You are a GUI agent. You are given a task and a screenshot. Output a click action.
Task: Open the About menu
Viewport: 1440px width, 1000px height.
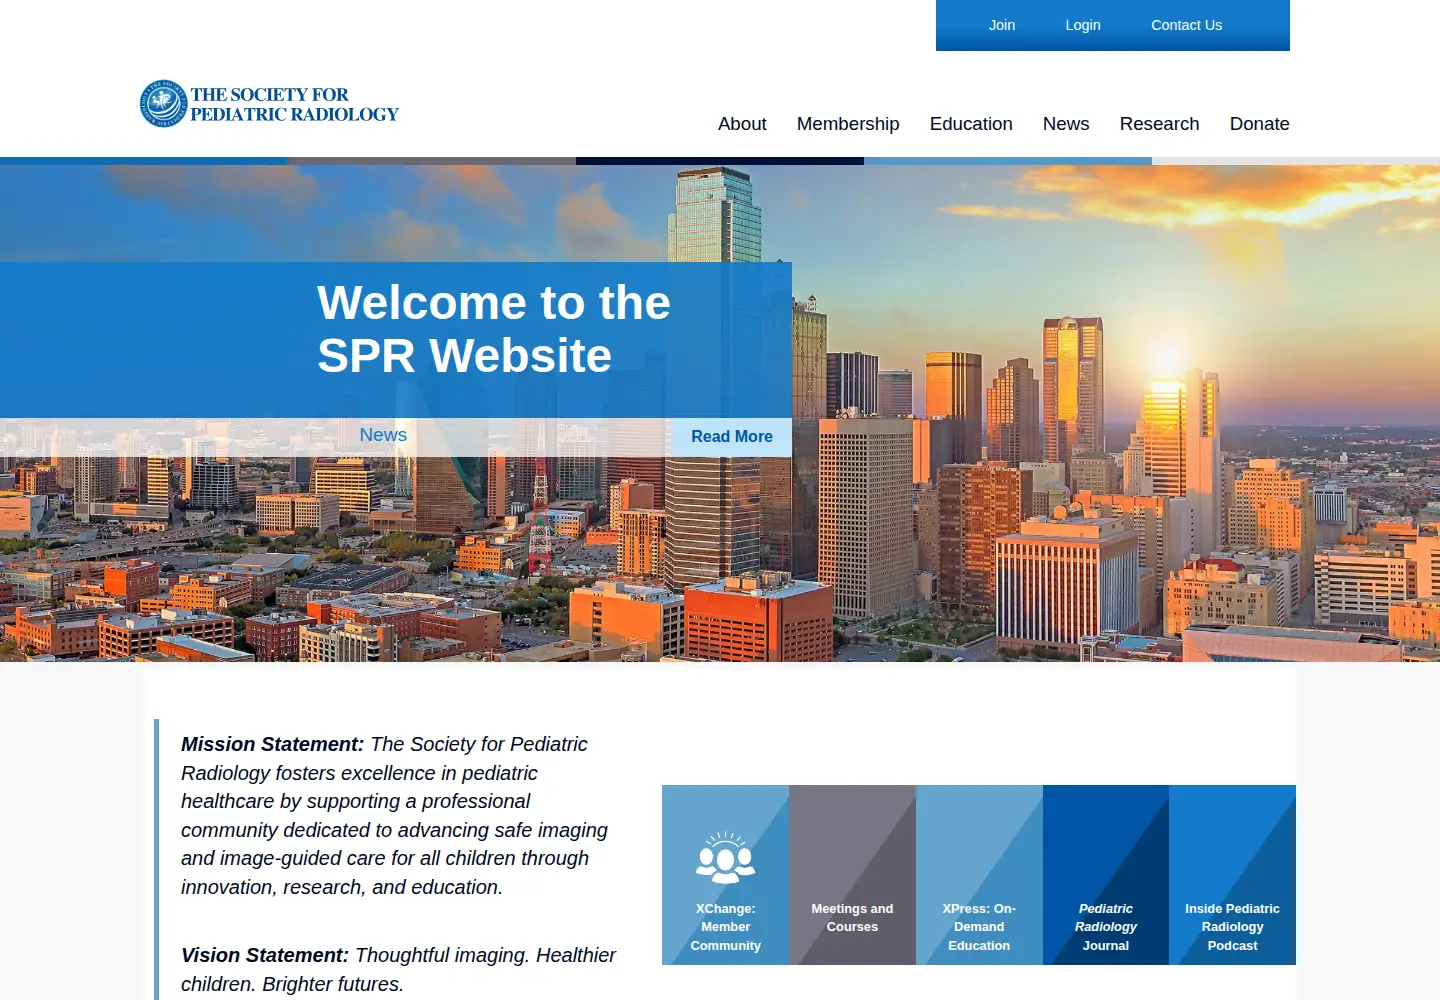[x=742, y=124]
